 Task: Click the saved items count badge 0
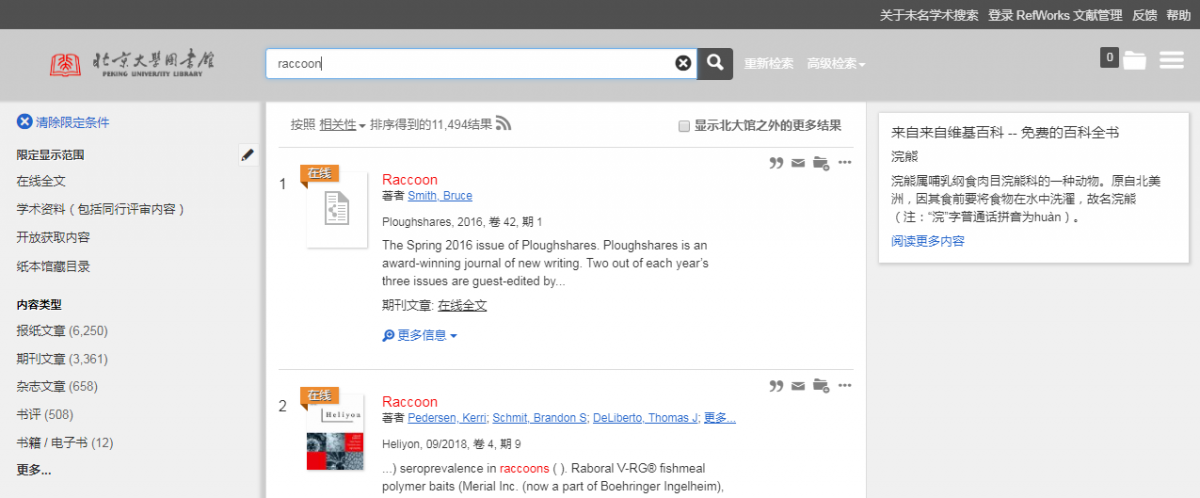1109,58
